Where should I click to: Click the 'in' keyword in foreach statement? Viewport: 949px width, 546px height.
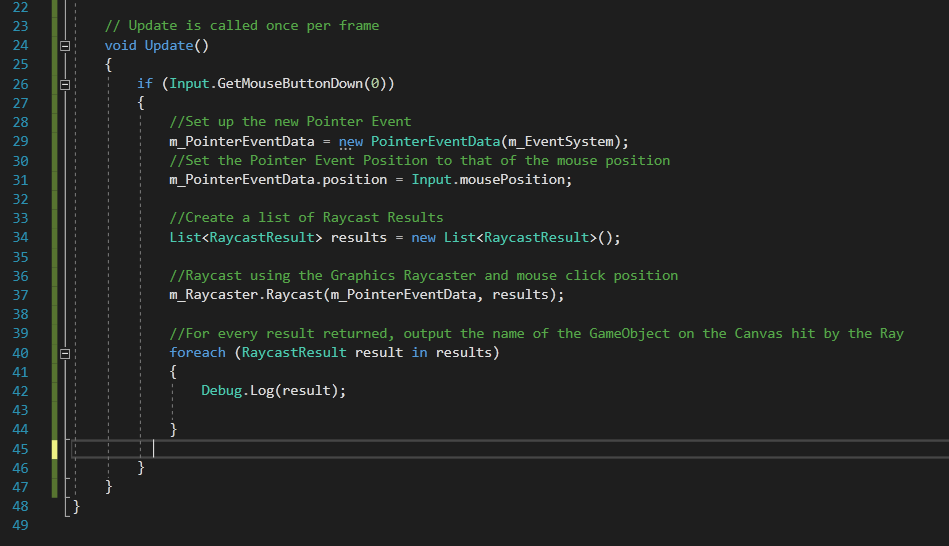pos(419,352)
